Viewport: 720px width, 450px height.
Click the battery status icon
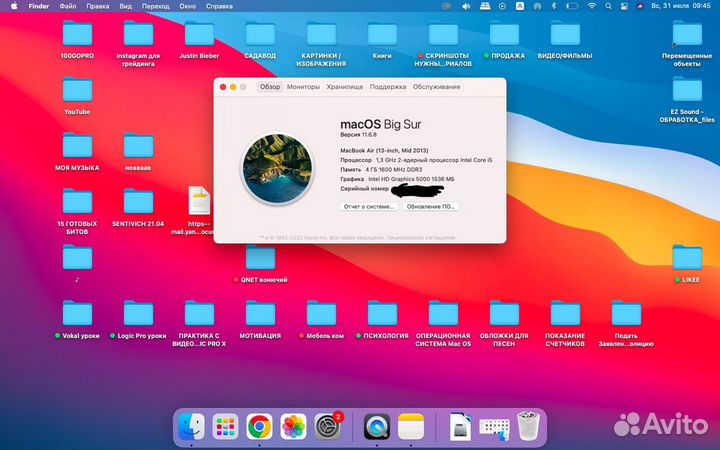572,6
